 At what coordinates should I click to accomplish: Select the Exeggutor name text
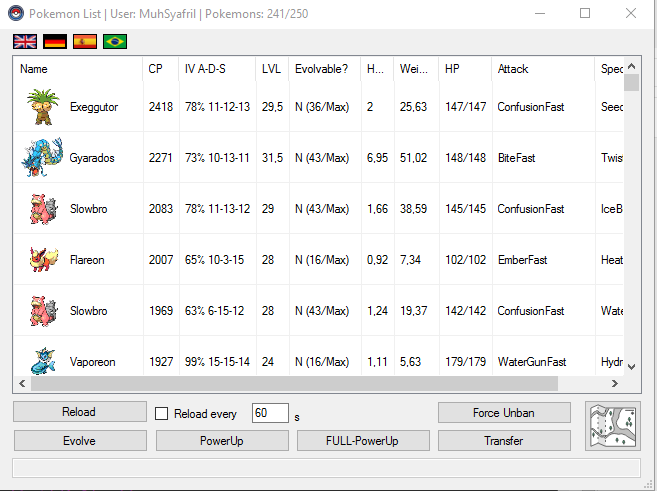[94, 107]
